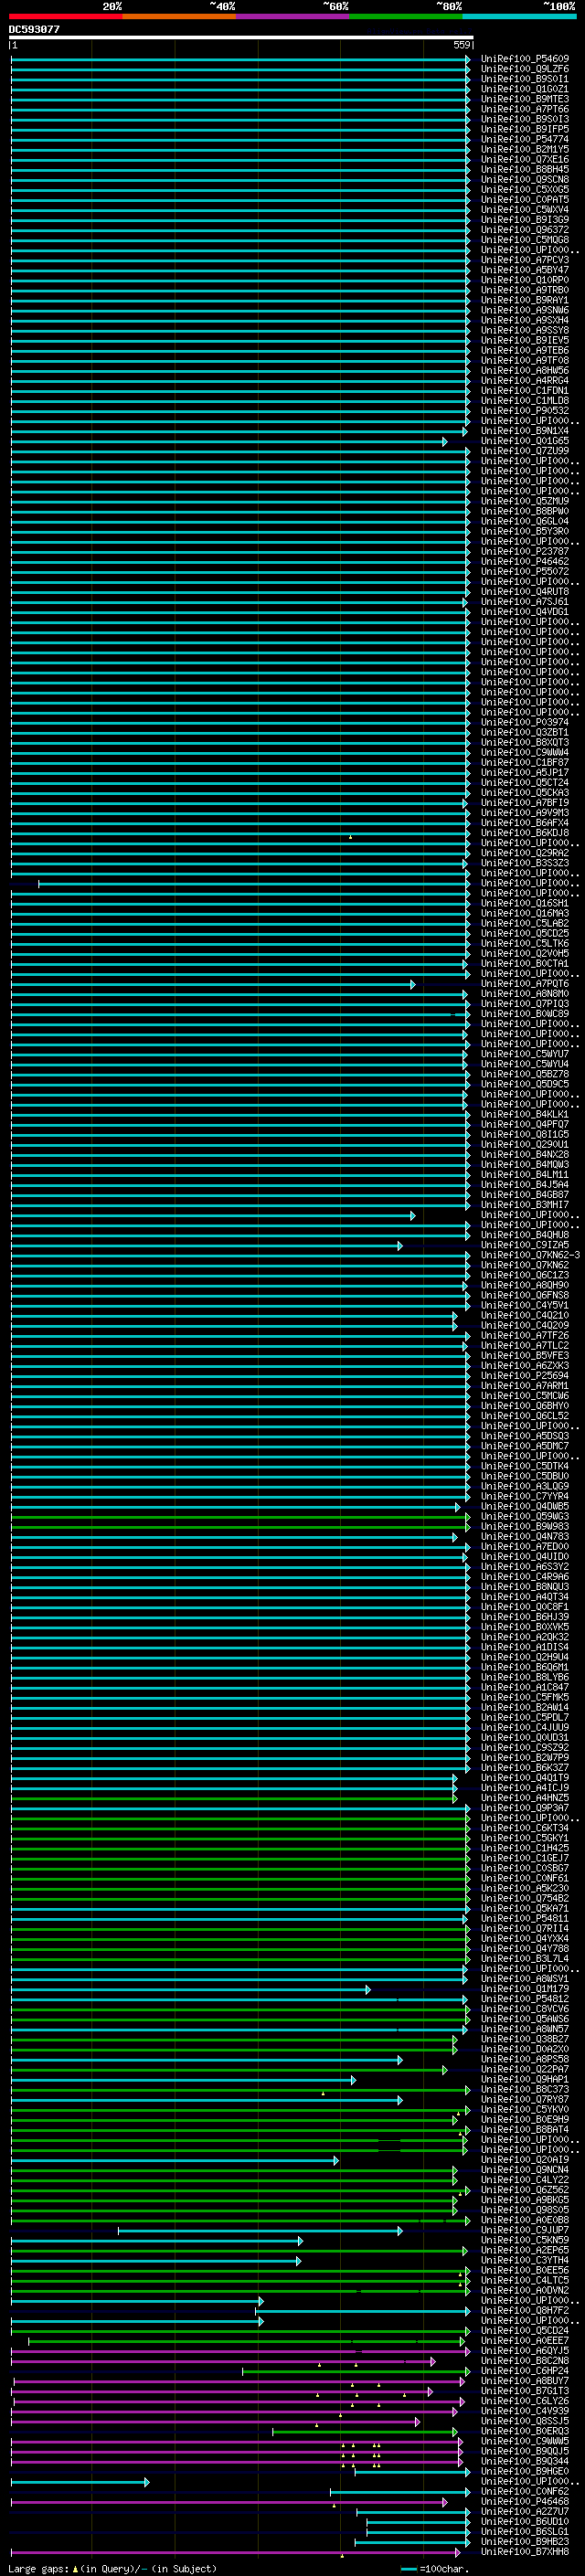Screen dimensions: 585x2576
Task: Select hit UniRef100_Q59WG3
Action: coord(525,1516)
